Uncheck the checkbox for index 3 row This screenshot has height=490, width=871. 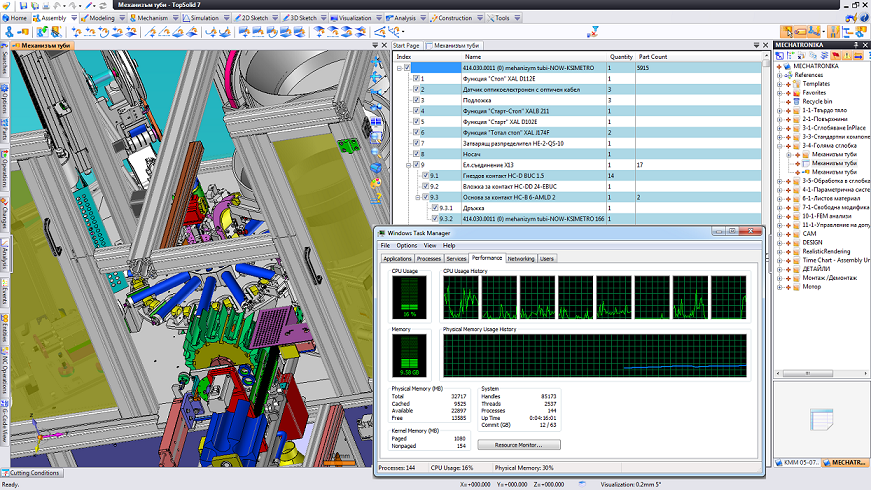416,100
